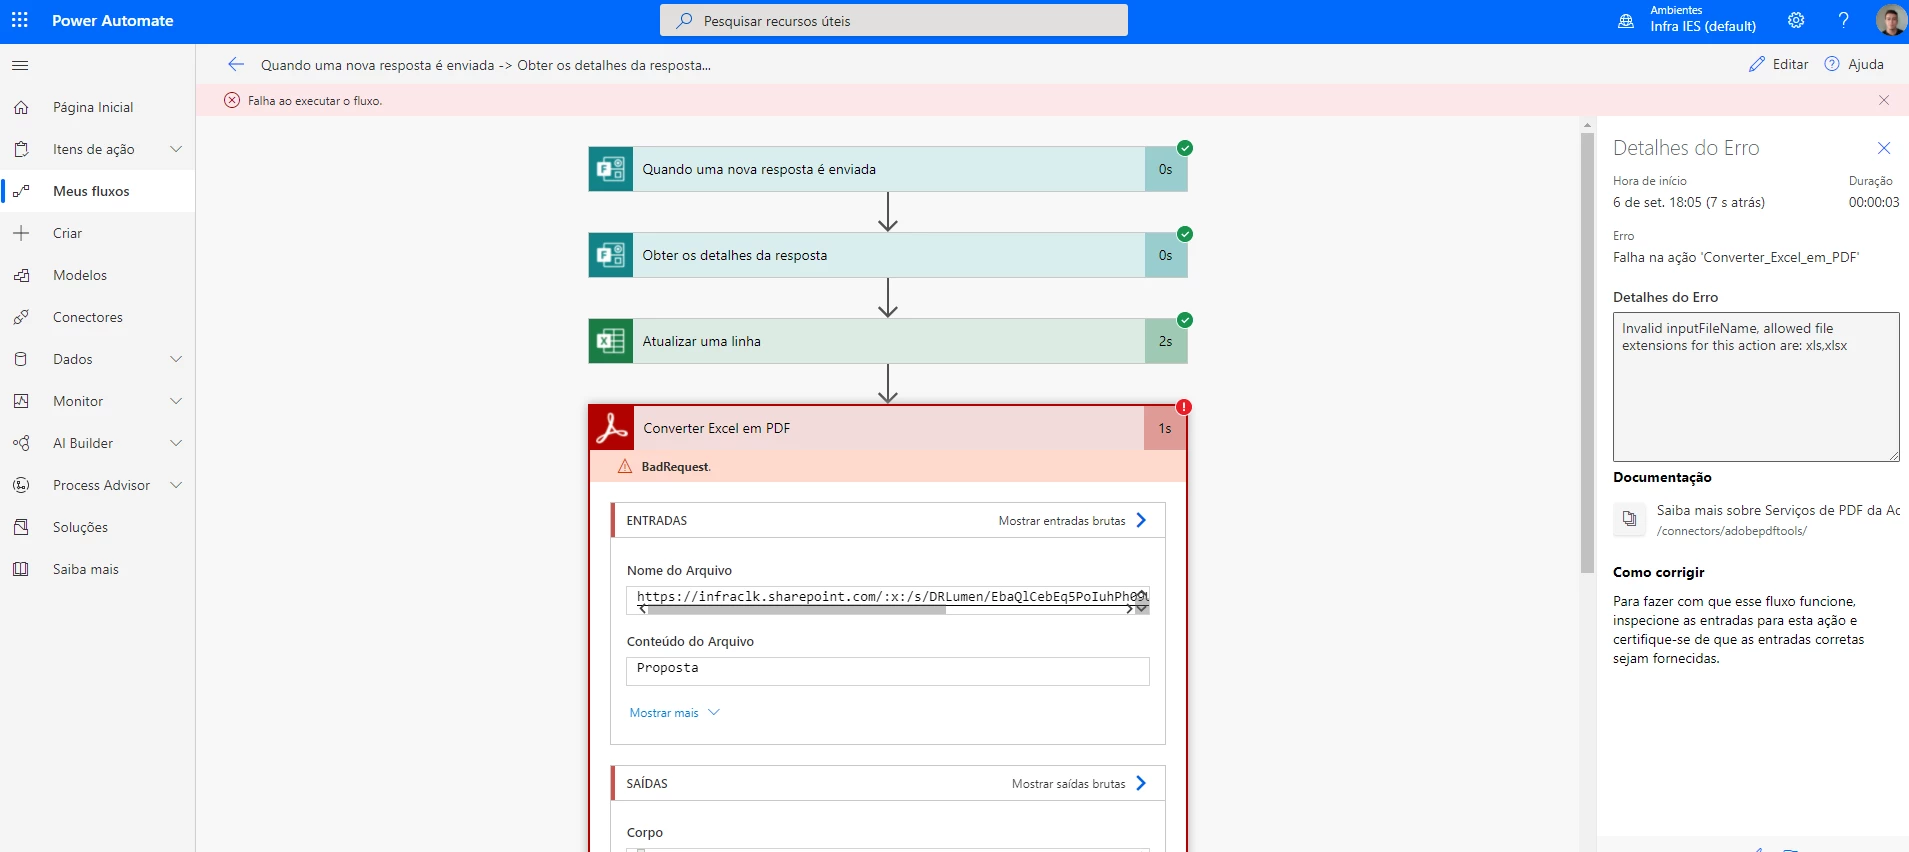1909x852 pixels.
Task: Click the red error badge on Converter step
Action: tap(1184, 407)
